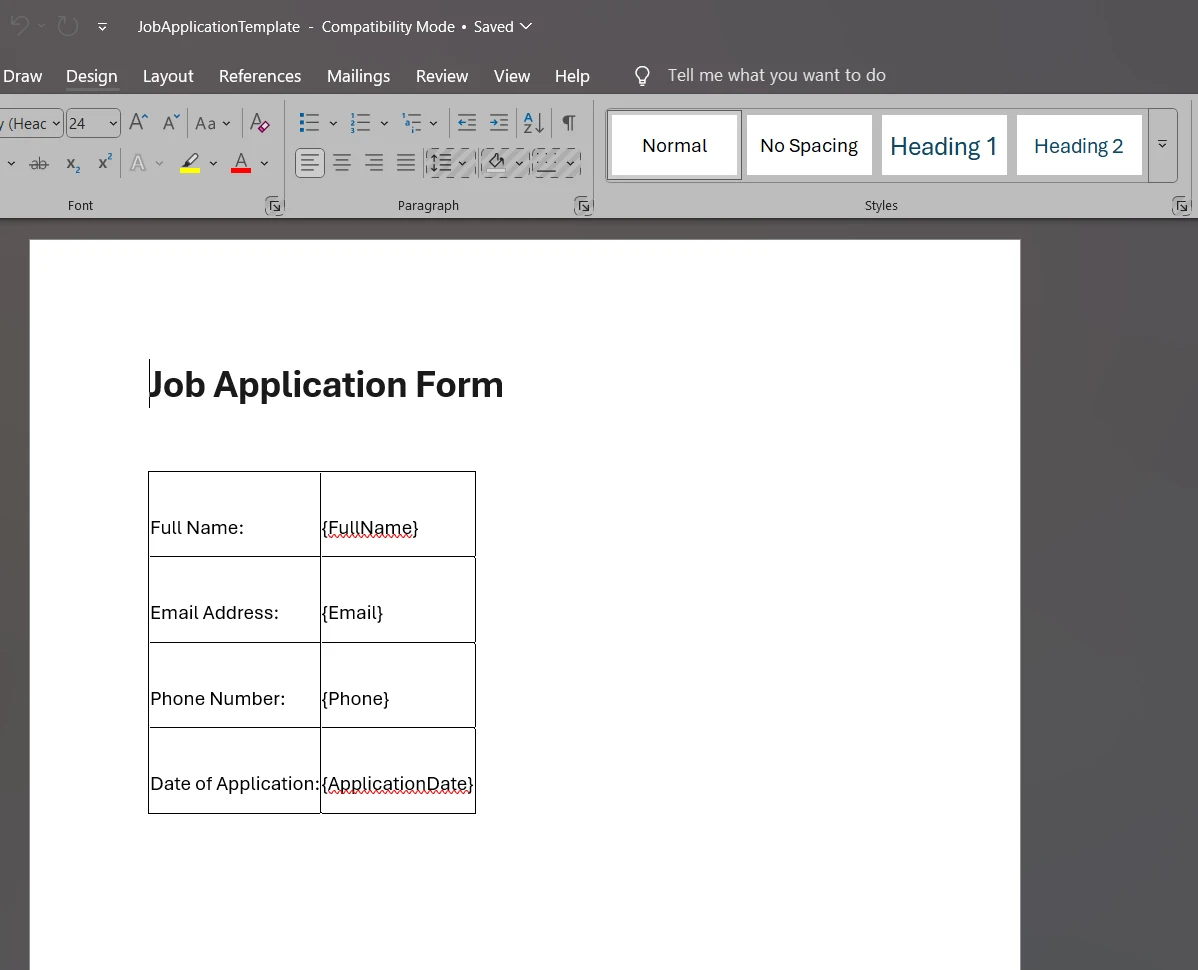Click the Decrease Indent icon
1198x970 pixels.
466,123
